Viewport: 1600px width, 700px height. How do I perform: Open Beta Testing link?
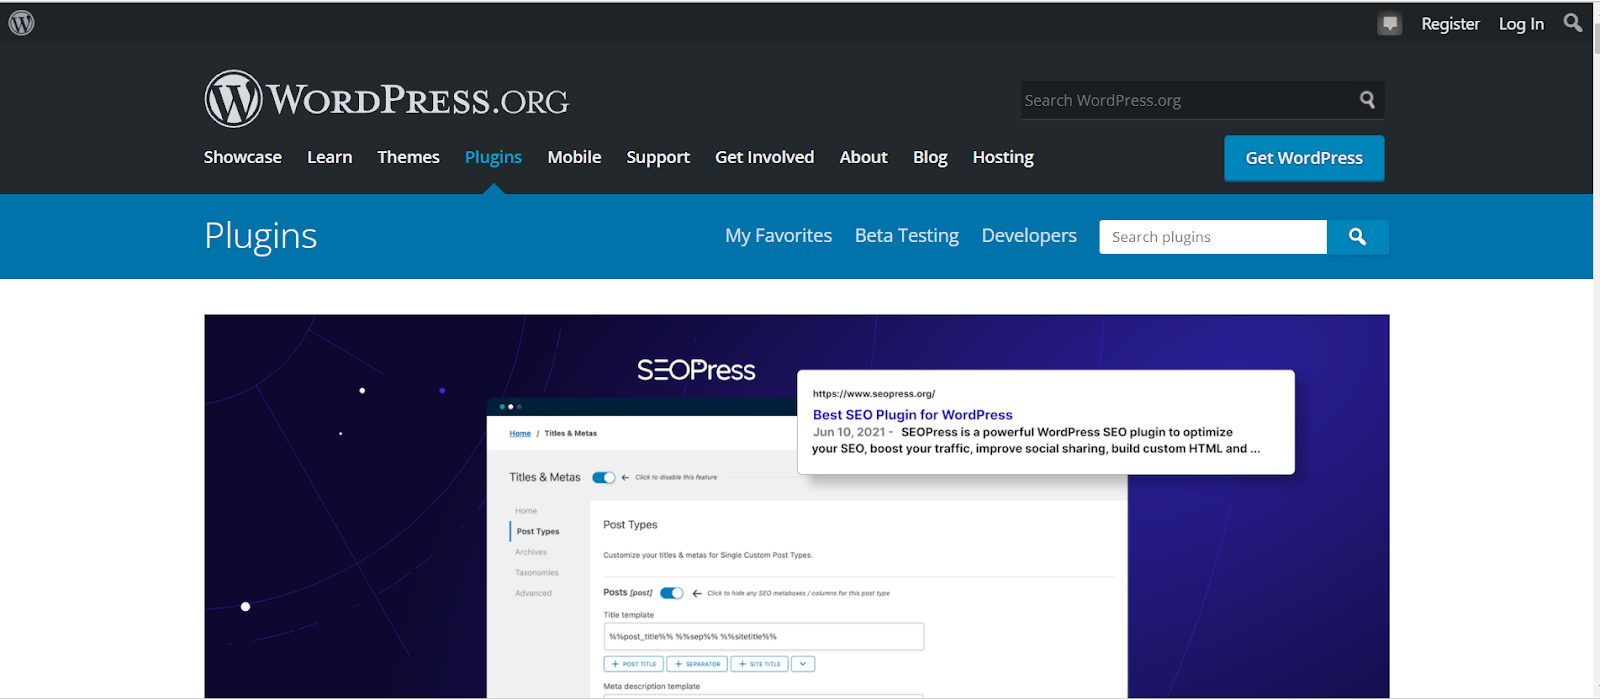[907, 236]
